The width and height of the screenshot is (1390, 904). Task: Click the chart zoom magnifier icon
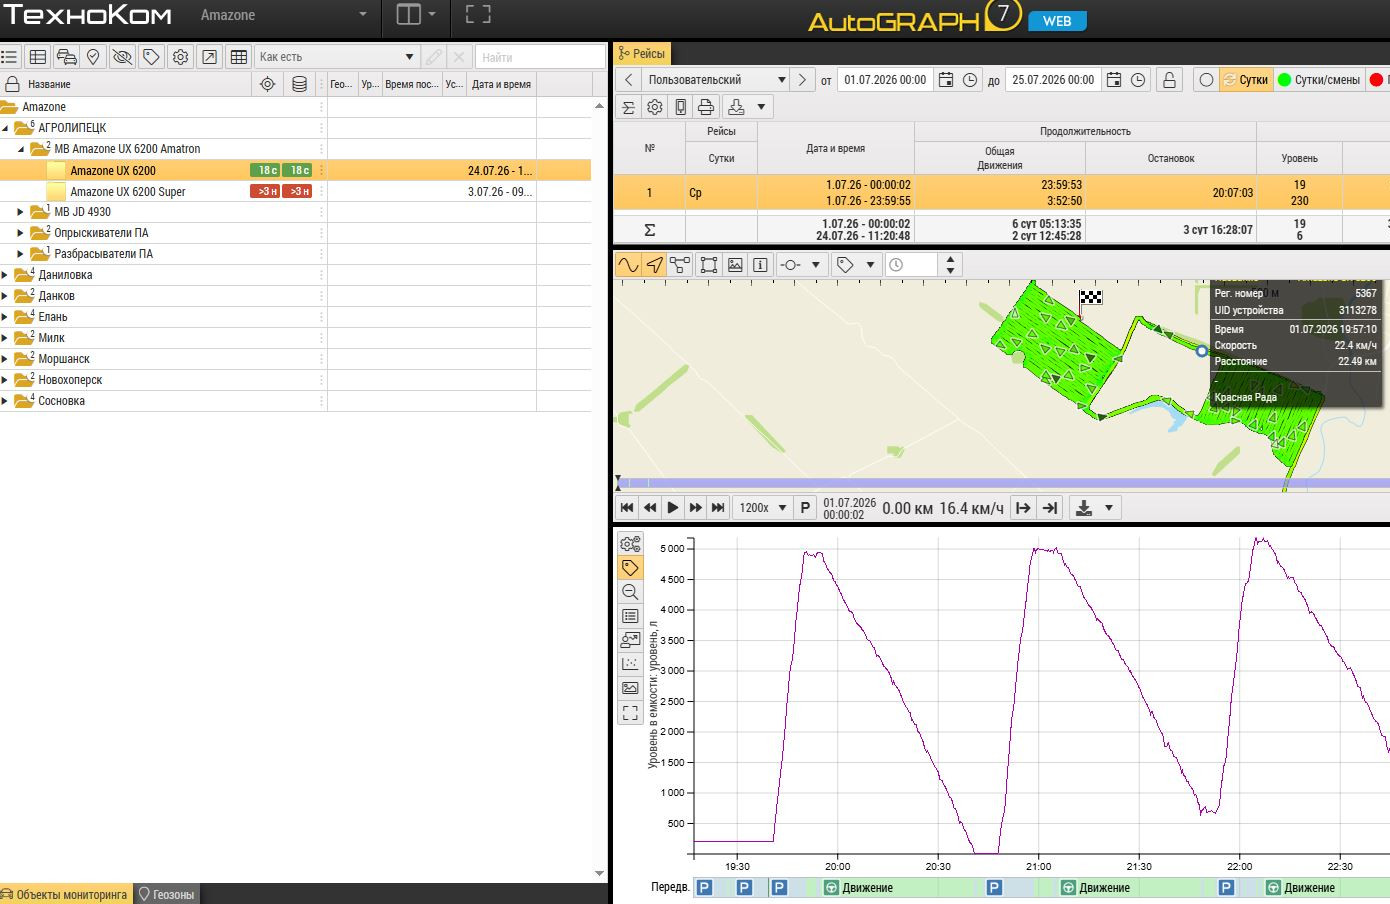pyautogui.click(x=630, y=592)
